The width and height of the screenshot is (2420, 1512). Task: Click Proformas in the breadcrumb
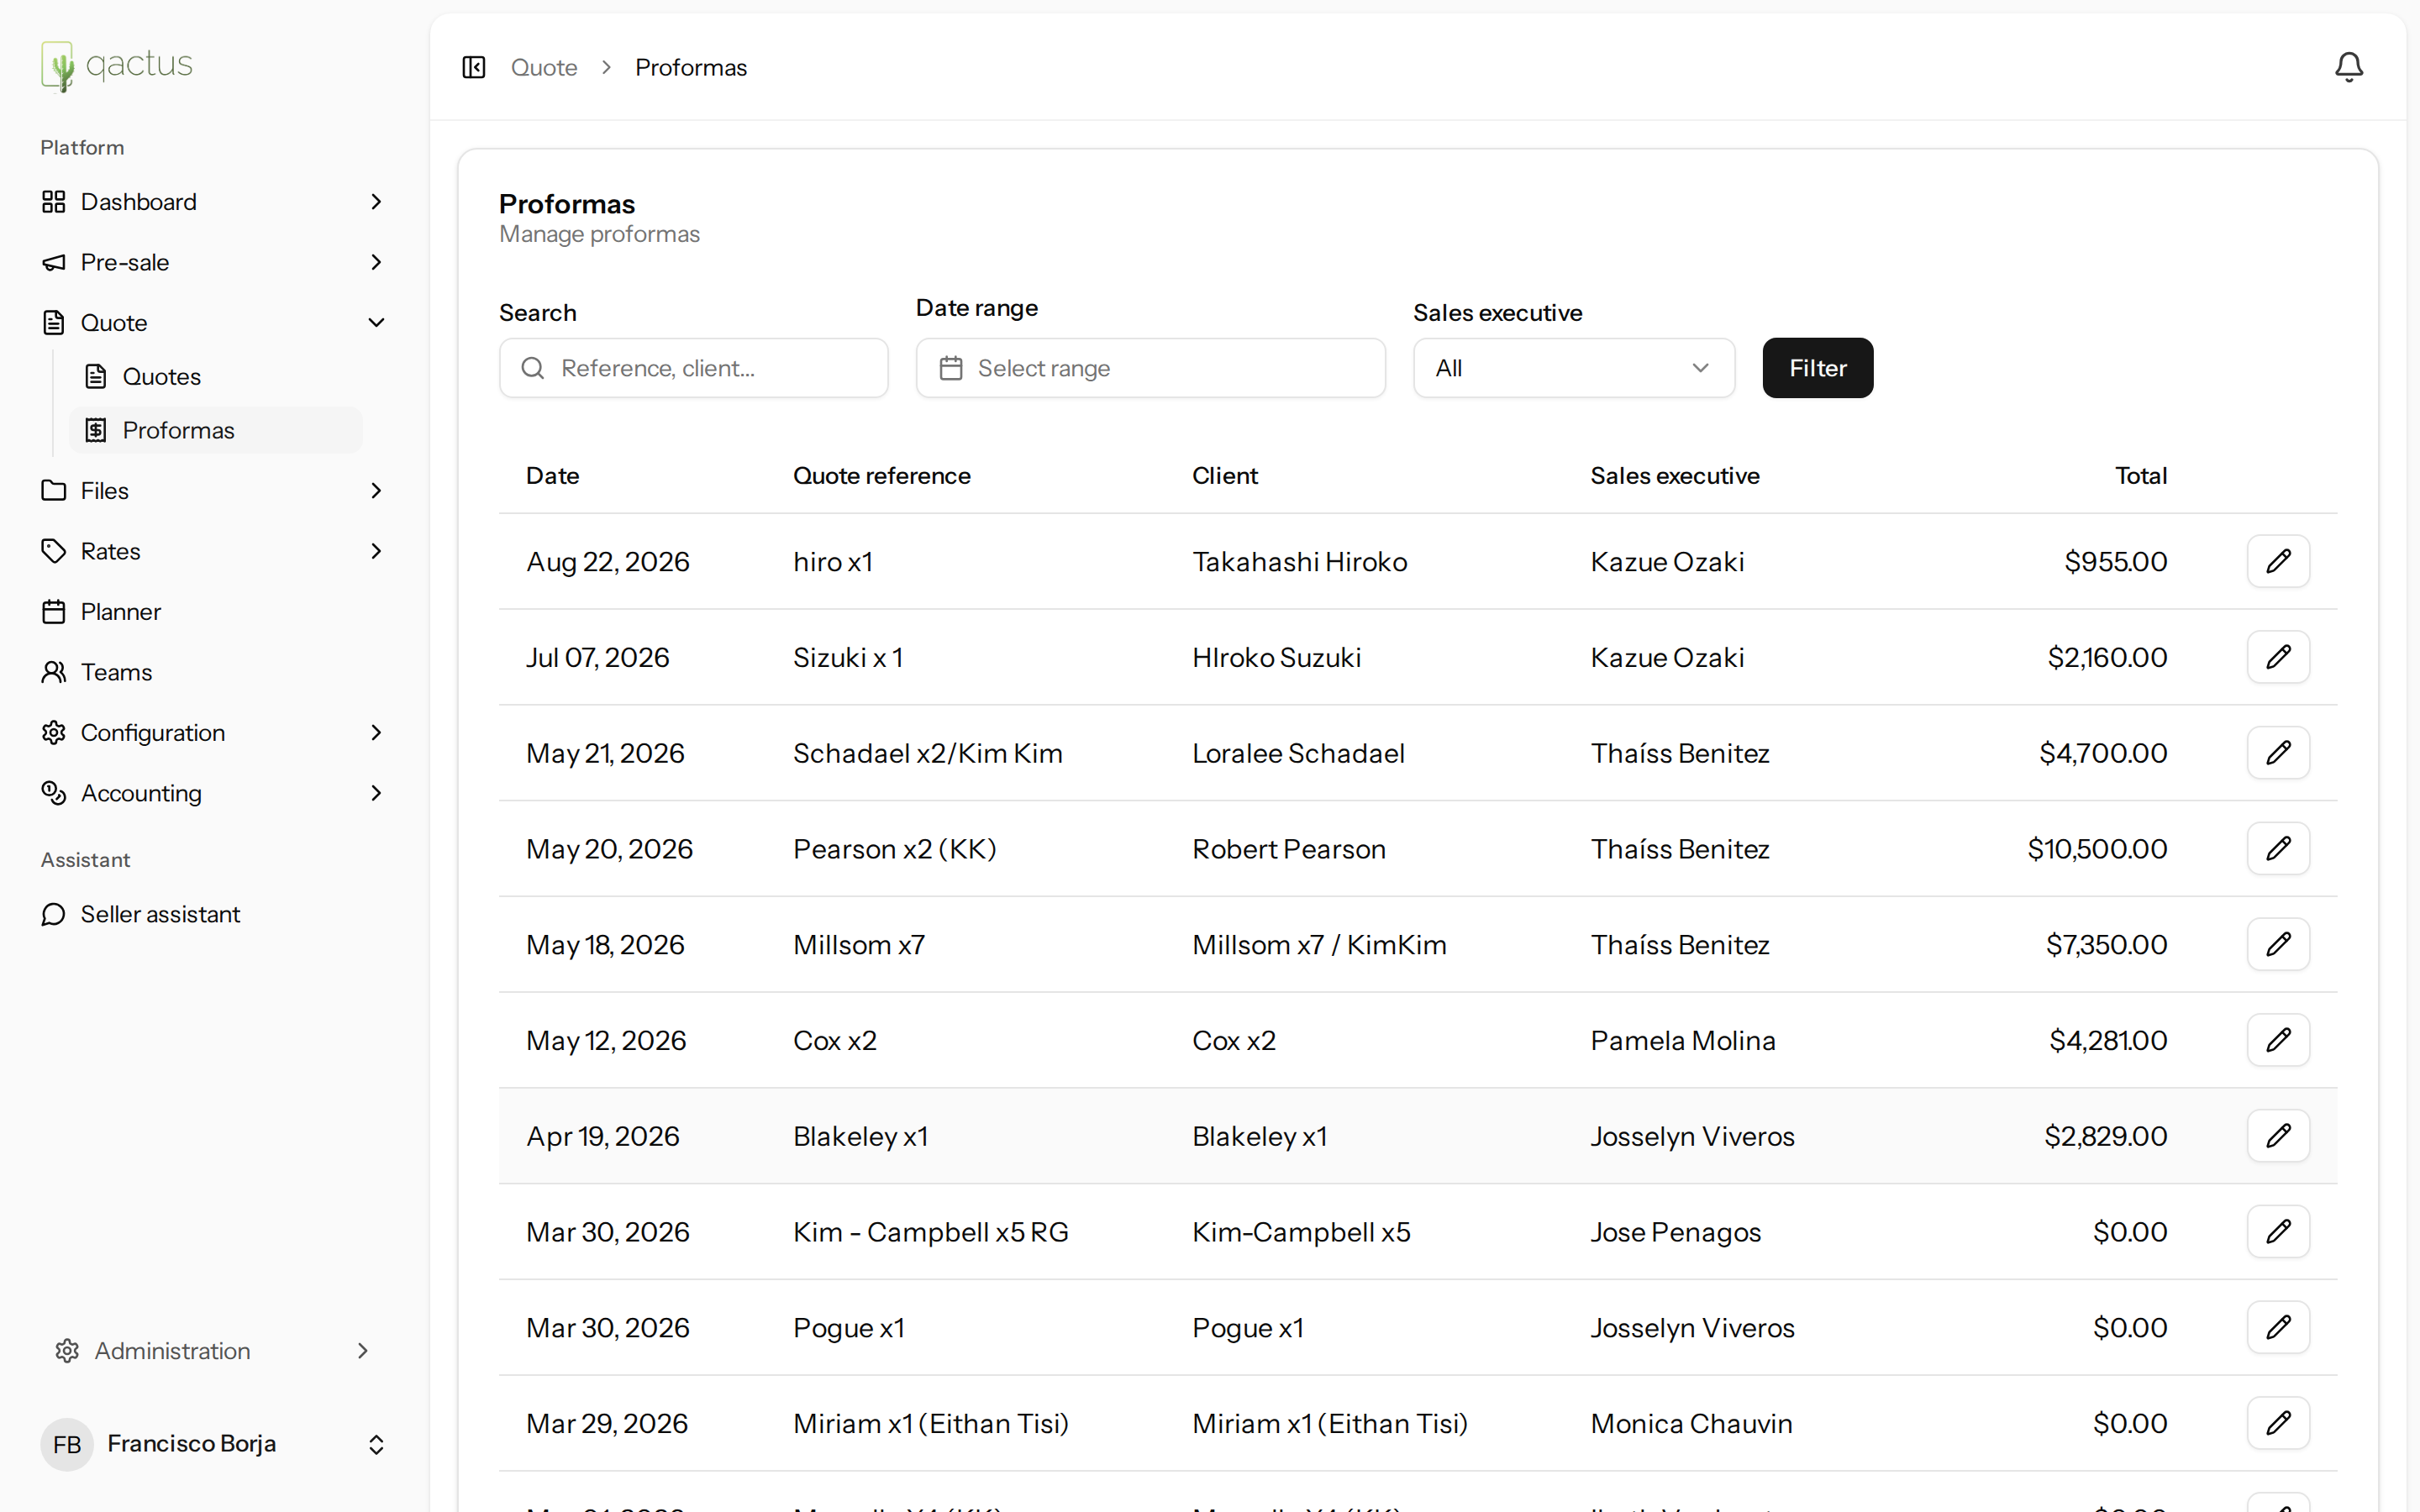pos(691,67)
